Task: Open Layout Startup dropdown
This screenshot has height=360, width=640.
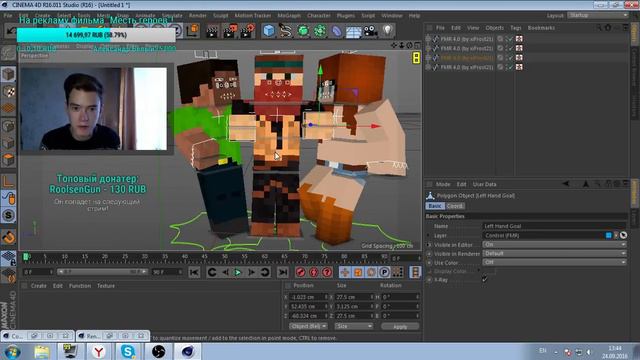Action: tap(598, 15)
